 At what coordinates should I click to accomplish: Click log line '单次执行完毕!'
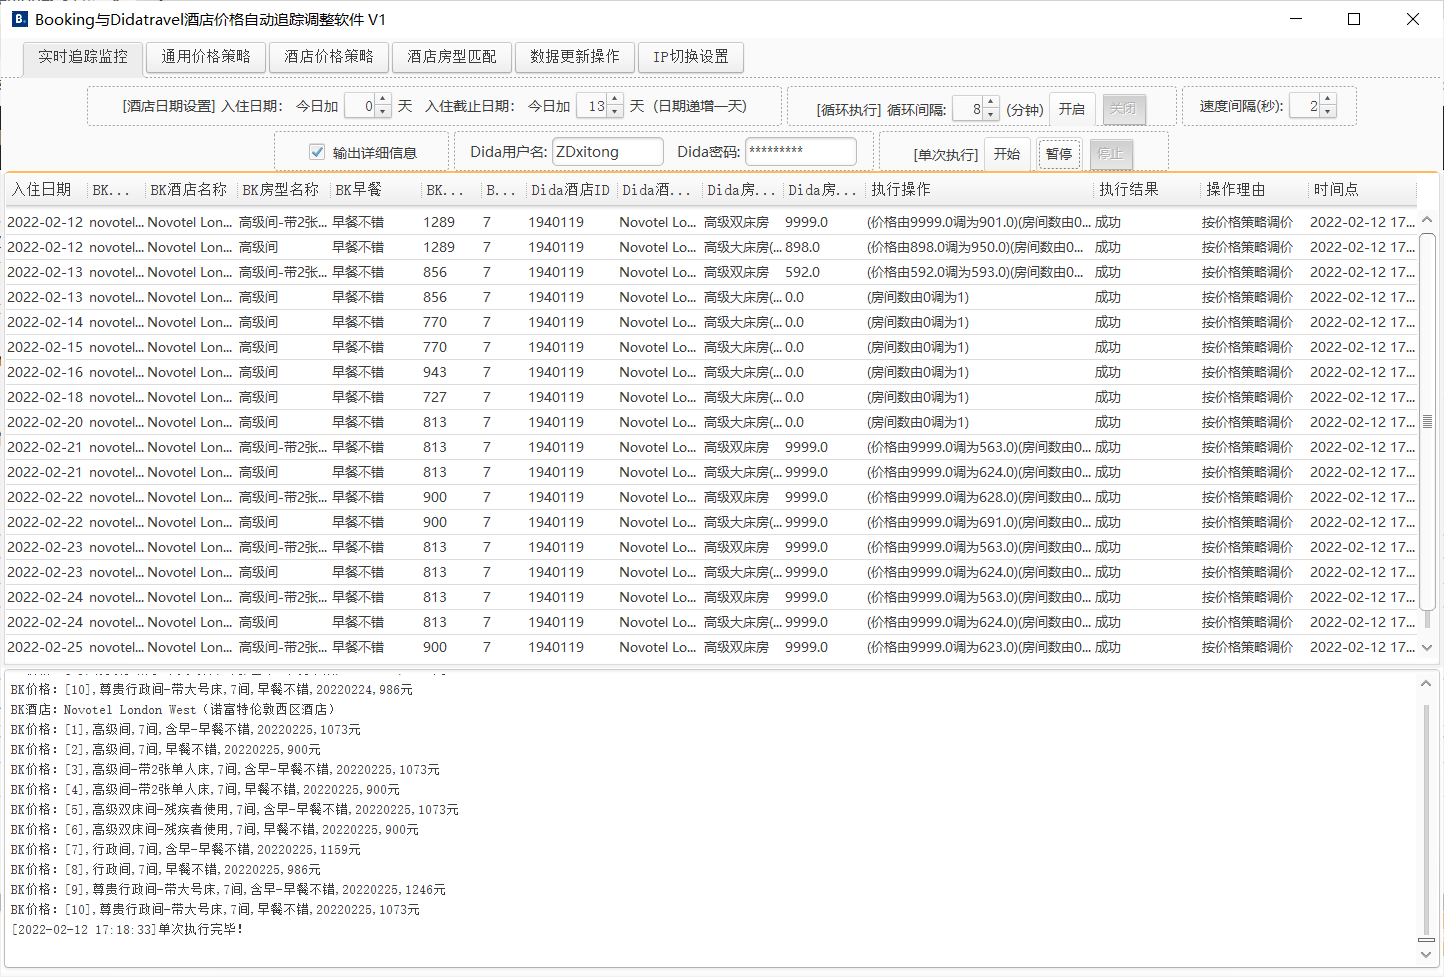tap(127, 930)
